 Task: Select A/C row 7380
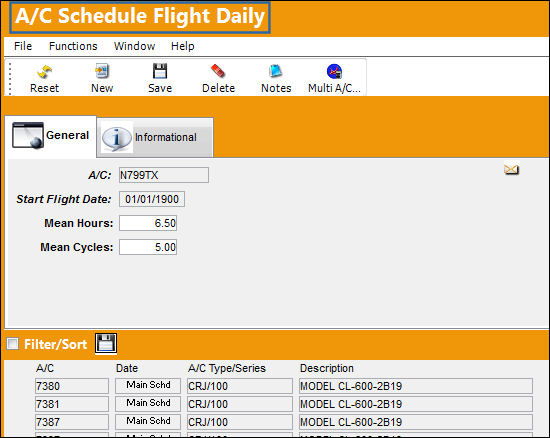pos(72,386)
